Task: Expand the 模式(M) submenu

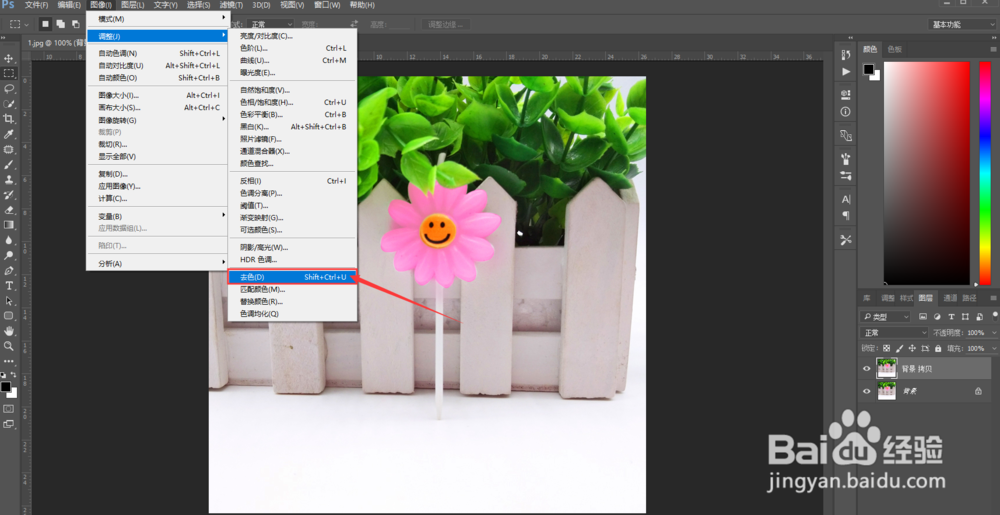Action: click(158, 18)
